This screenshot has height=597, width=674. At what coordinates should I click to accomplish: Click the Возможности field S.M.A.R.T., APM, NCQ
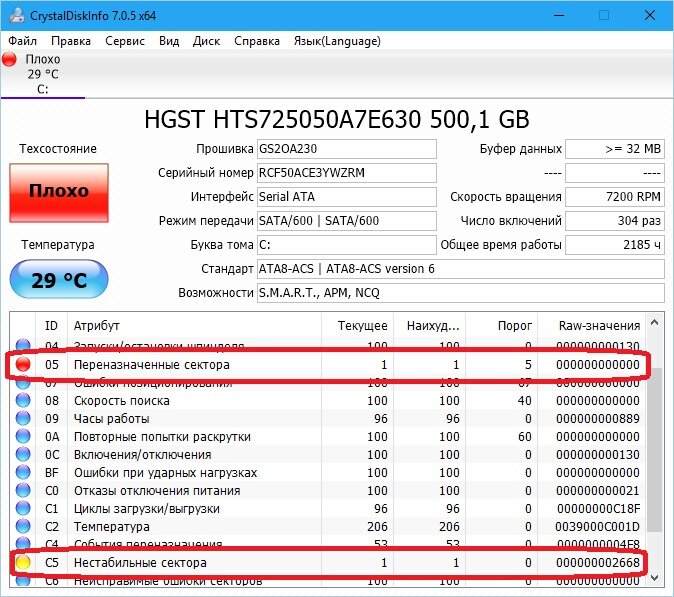pos(461,293)
